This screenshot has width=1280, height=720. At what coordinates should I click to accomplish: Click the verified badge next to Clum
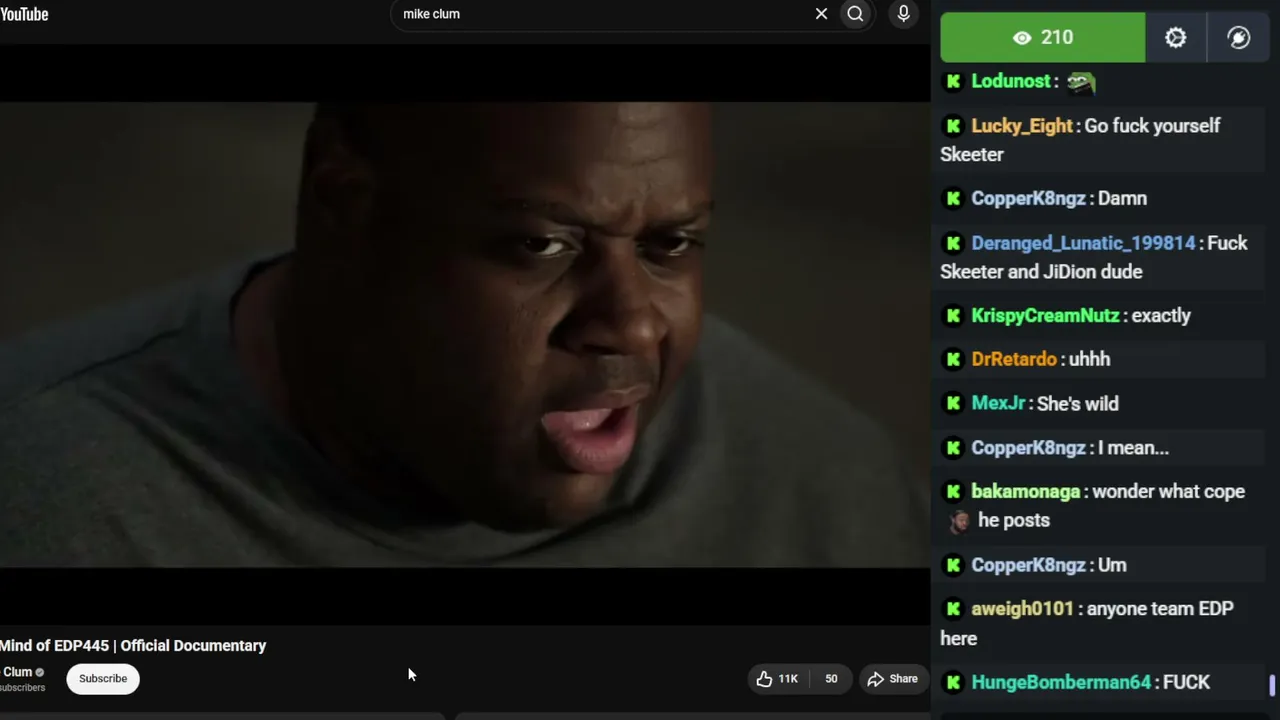(40, 672)
